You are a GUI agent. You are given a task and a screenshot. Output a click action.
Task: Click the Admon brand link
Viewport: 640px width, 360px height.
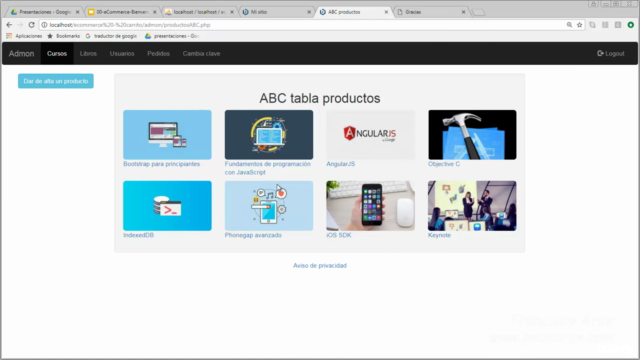[x=21, y=53]
